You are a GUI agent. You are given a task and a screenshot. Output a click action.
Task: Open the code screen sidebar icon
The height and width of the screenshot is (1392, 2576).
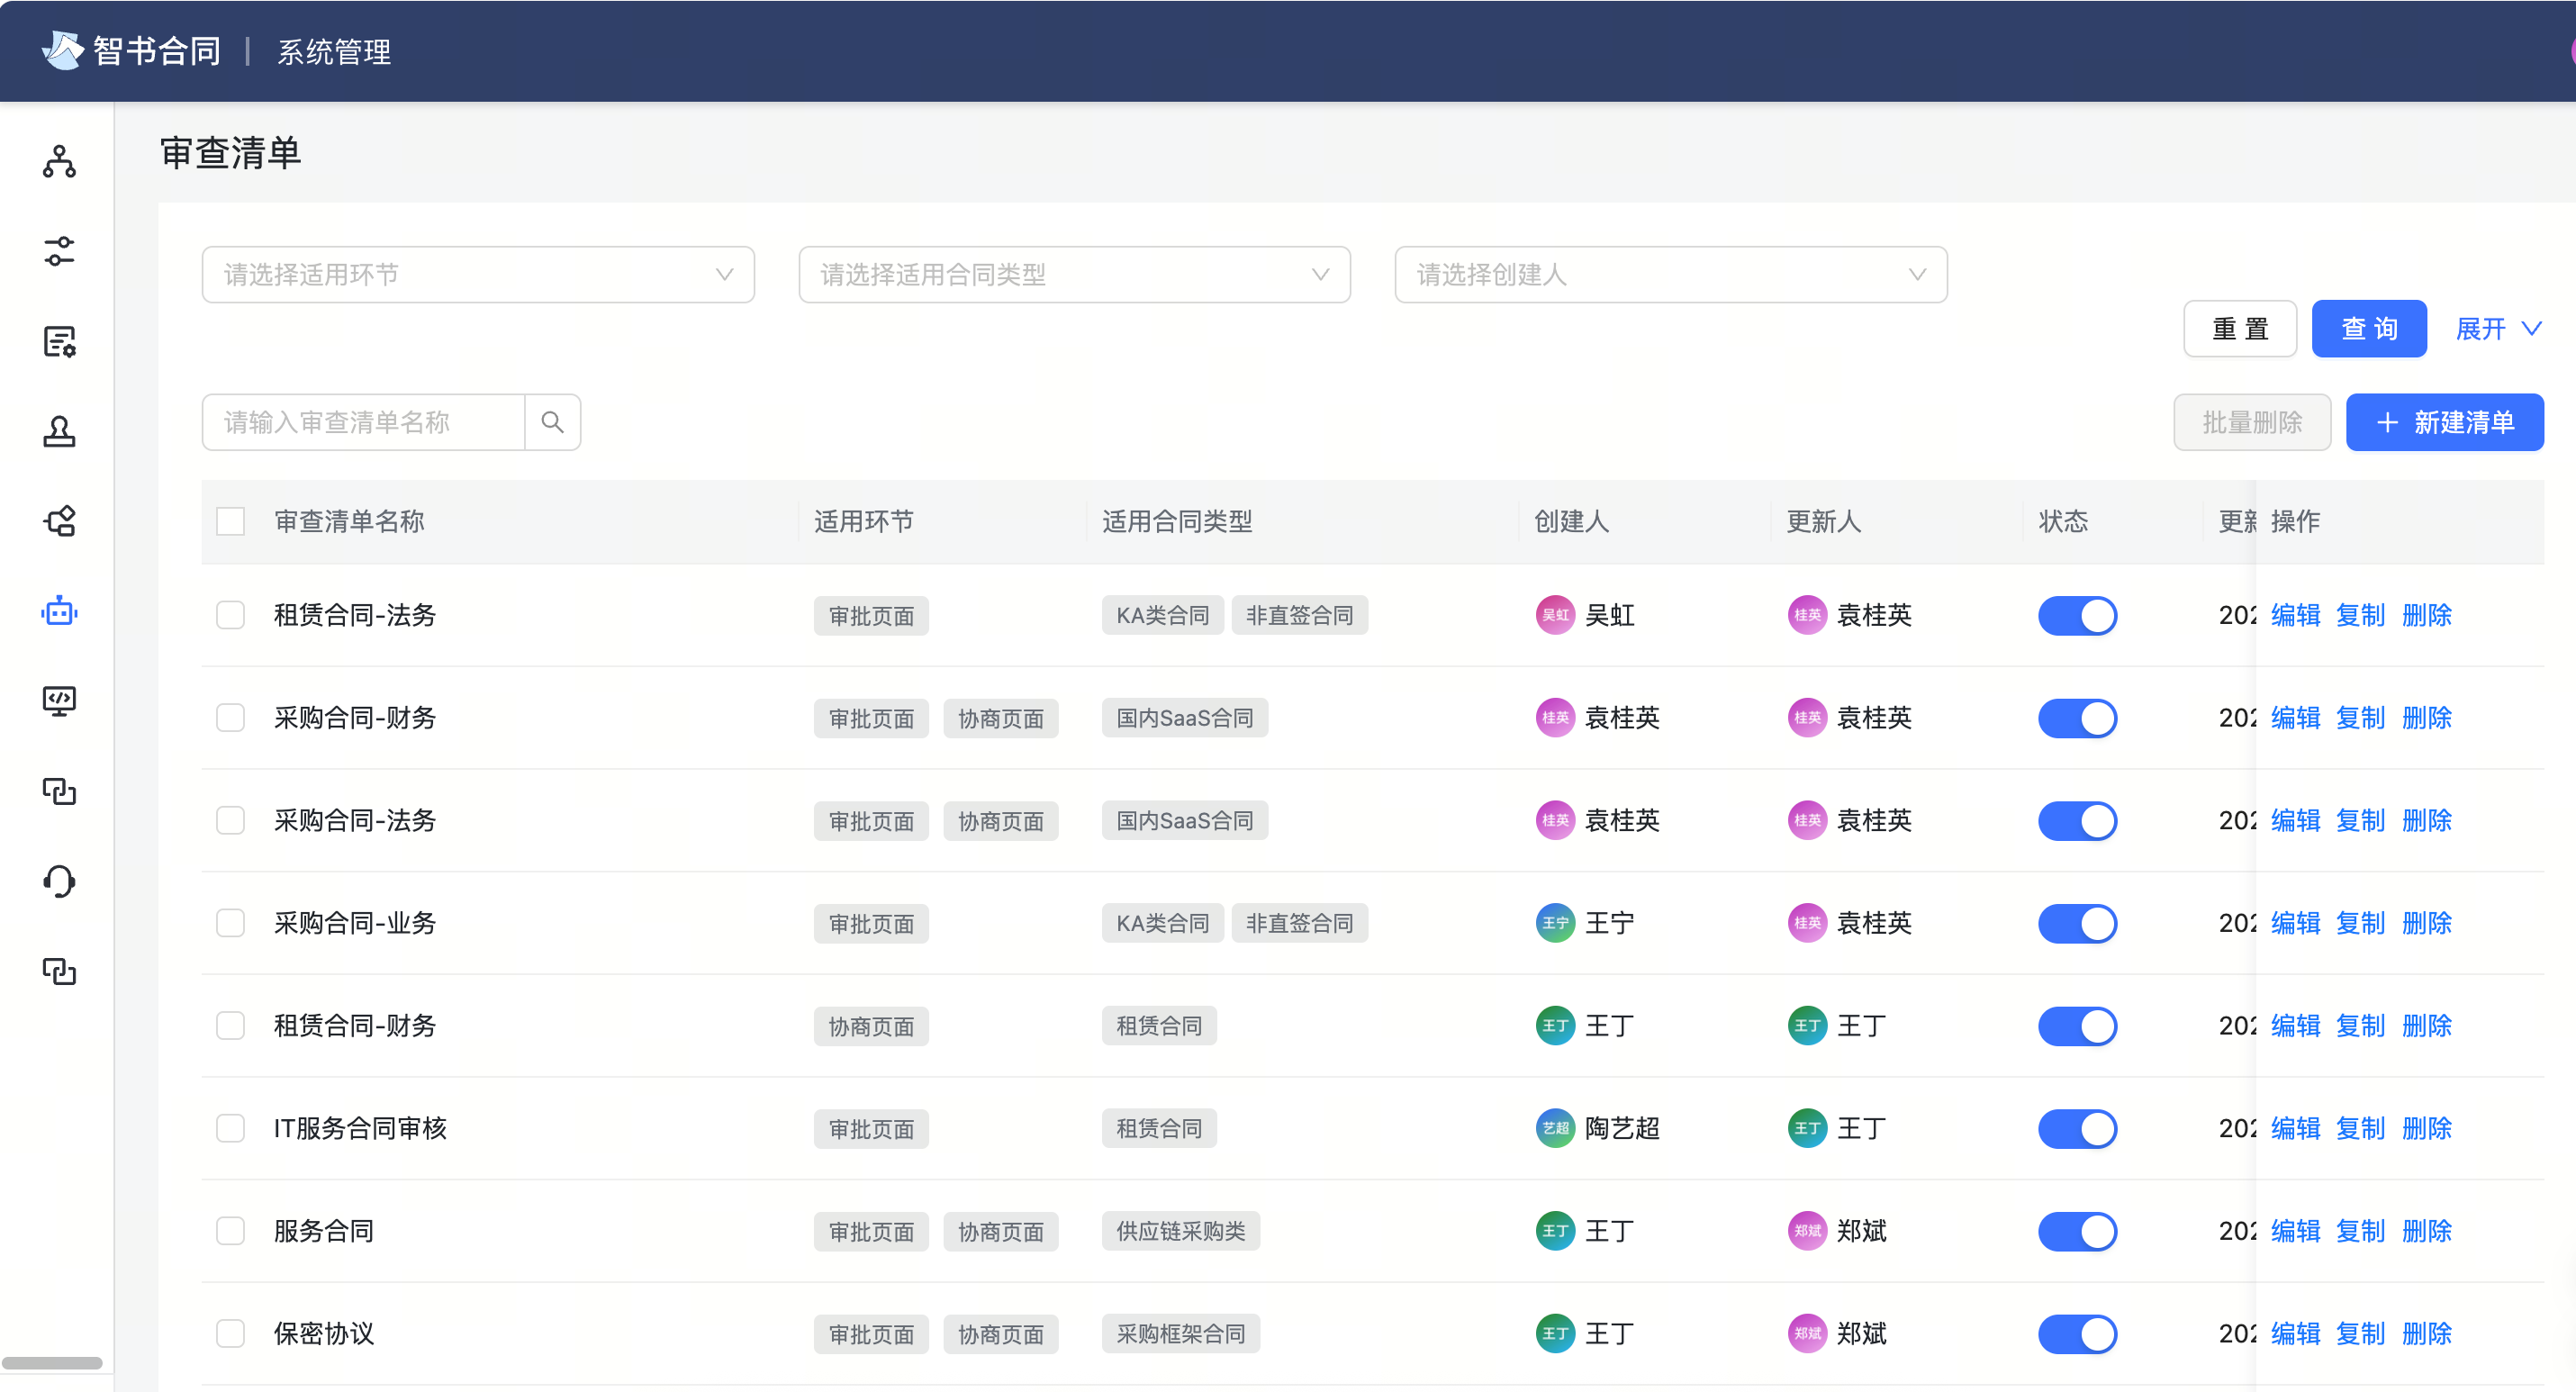click(x=59, y=700)
